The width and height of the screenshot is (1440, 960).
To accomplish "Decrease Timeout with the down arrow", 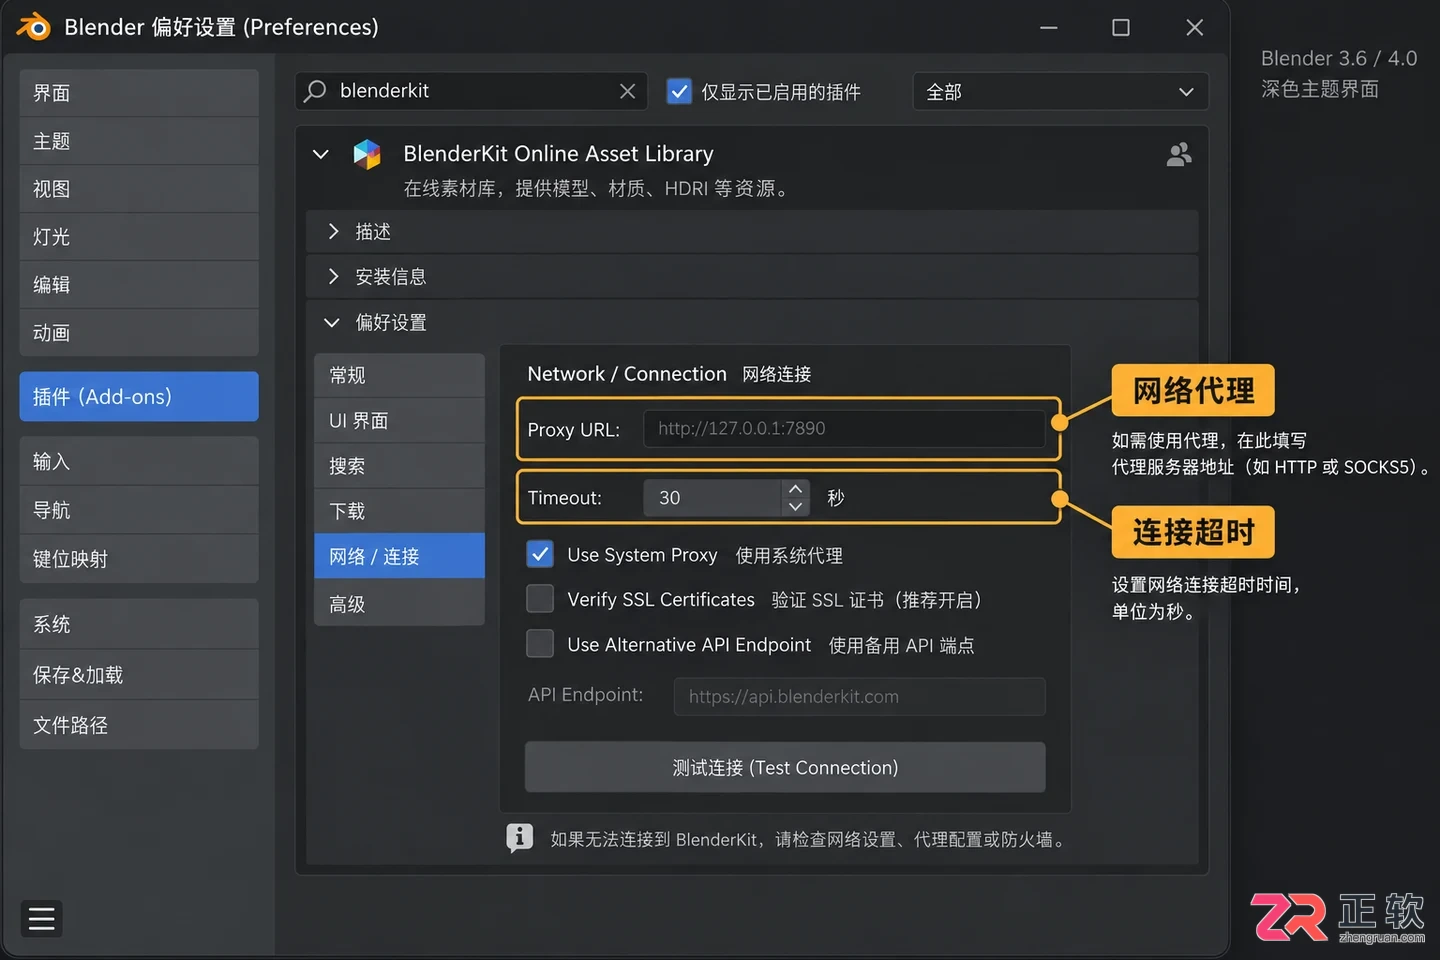I will click(x=795, y=506).
